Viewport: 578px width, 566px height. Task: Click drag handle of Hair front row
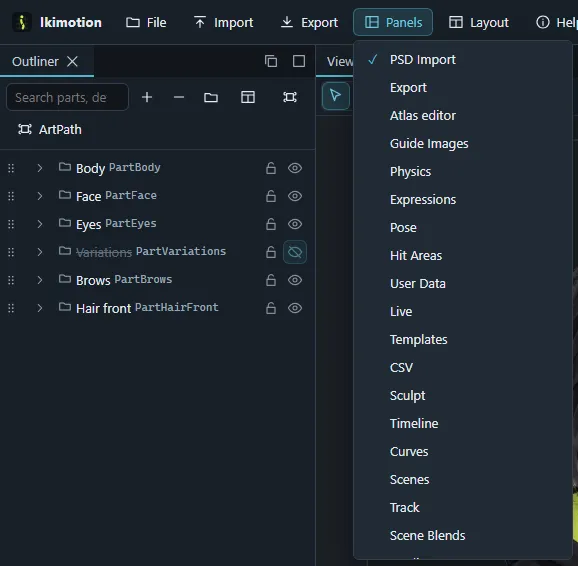tap(11, 308)
